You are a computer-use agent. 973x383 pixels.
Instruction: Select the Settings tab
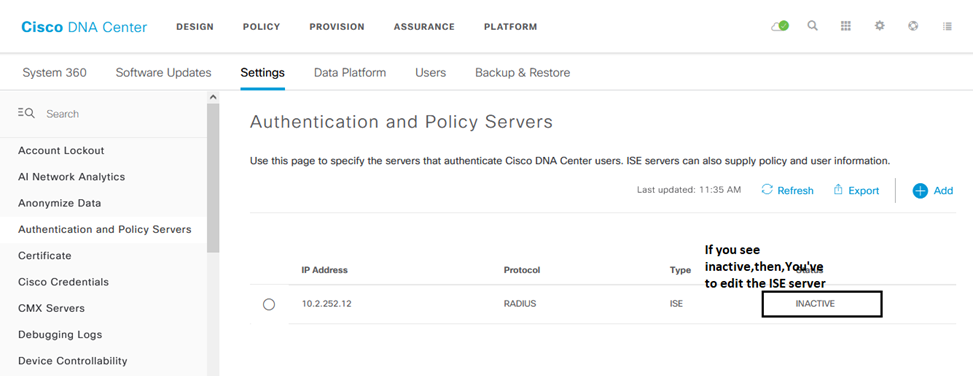tap(262, 73)
